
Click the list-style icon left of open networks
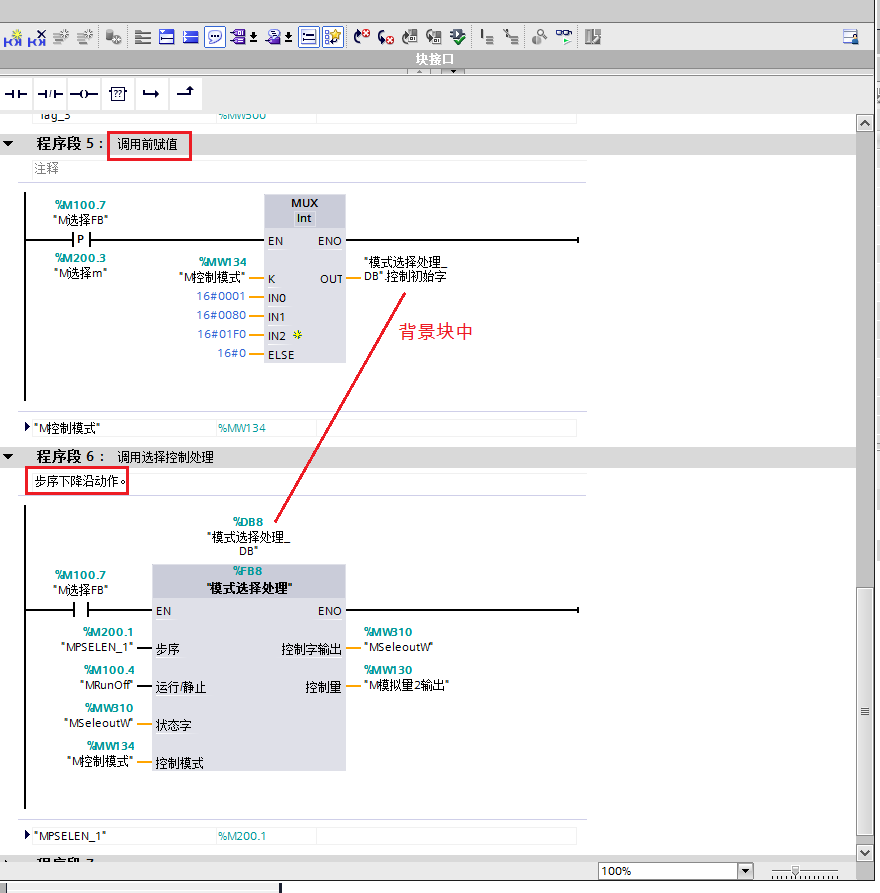click(142, 37)
